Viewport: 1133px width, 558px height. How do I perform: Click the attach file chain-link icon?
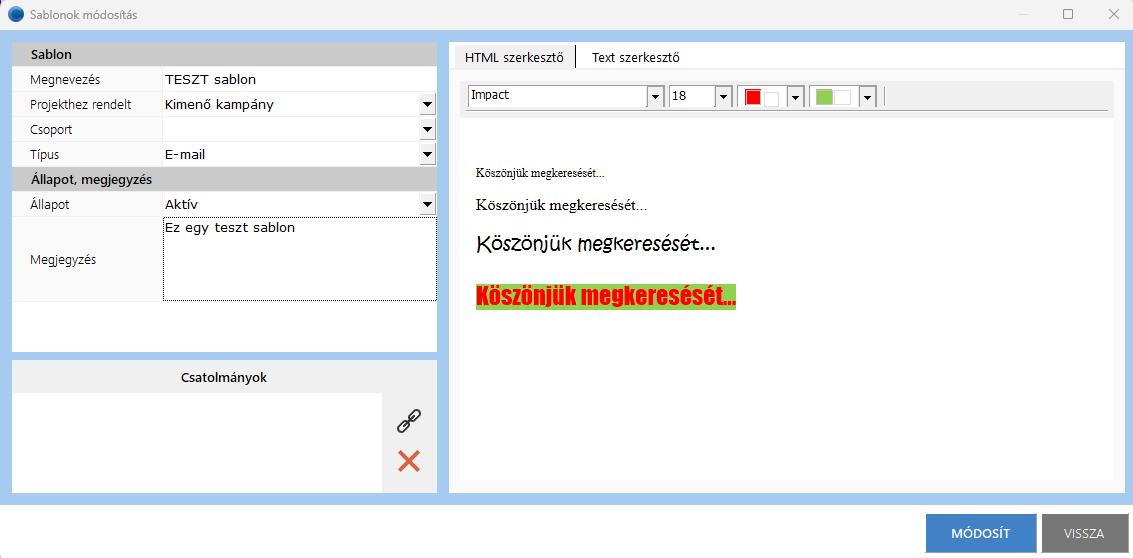[x=409, y=421]
